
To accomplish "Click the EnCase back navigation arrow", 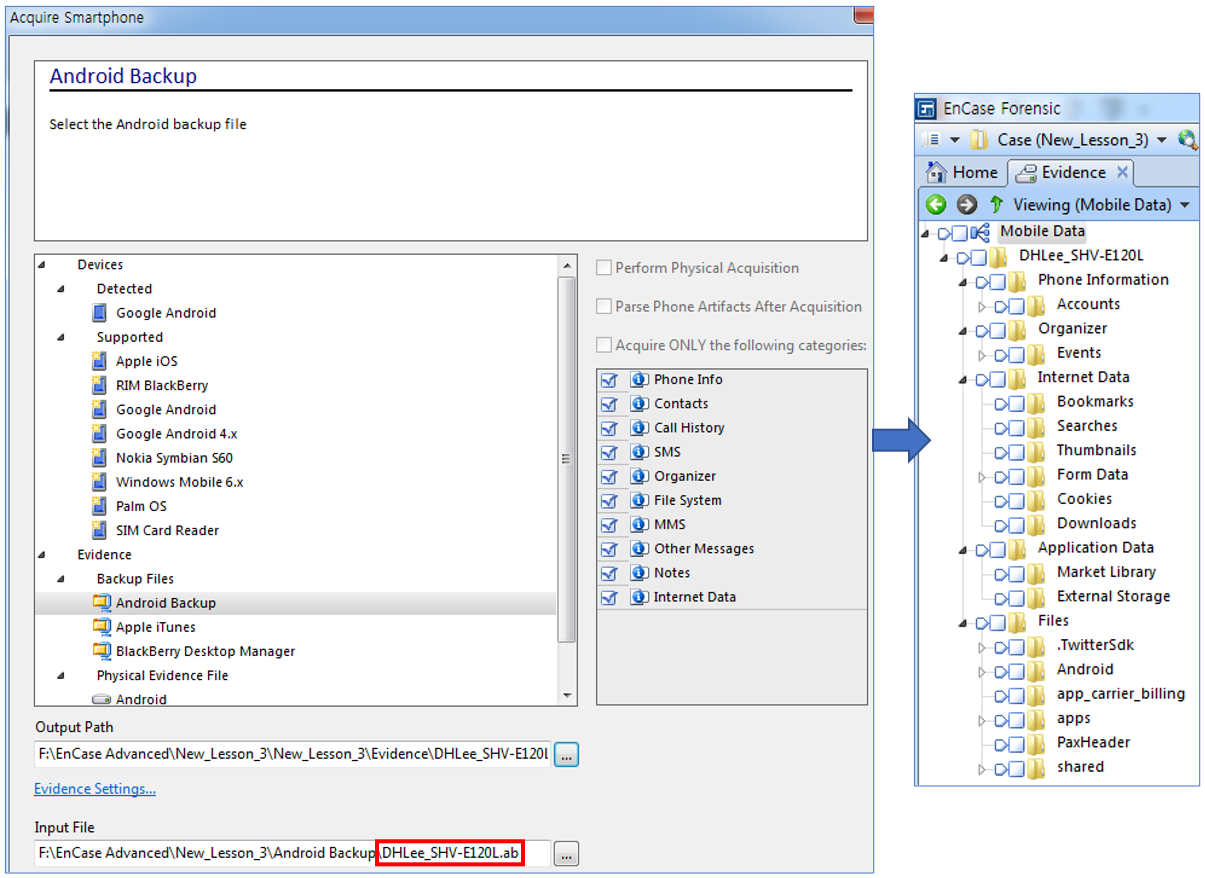I will click(936, 204).
